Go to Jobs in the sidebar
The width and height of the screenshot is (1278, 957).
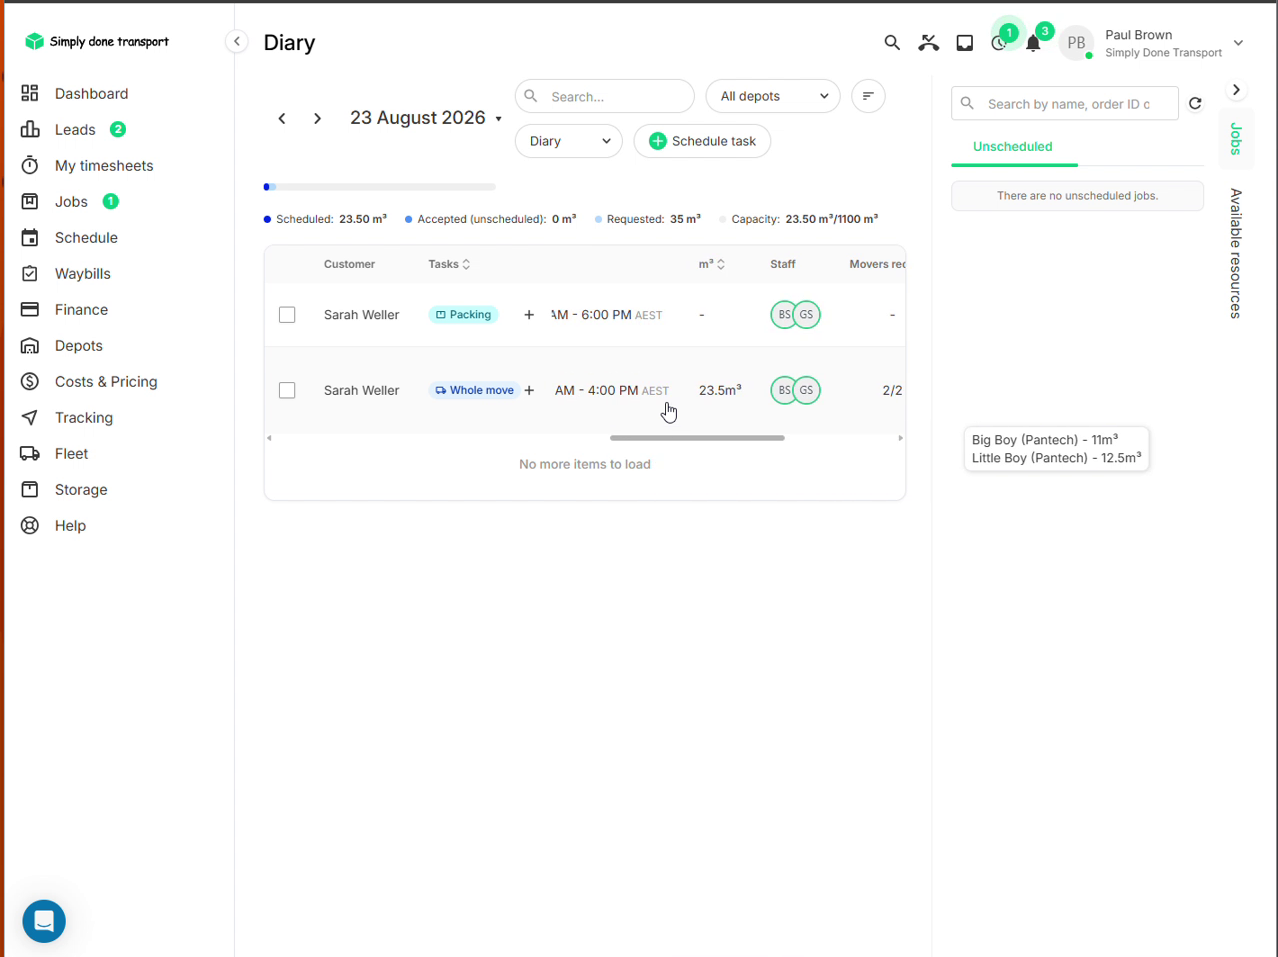pos(71,201)
